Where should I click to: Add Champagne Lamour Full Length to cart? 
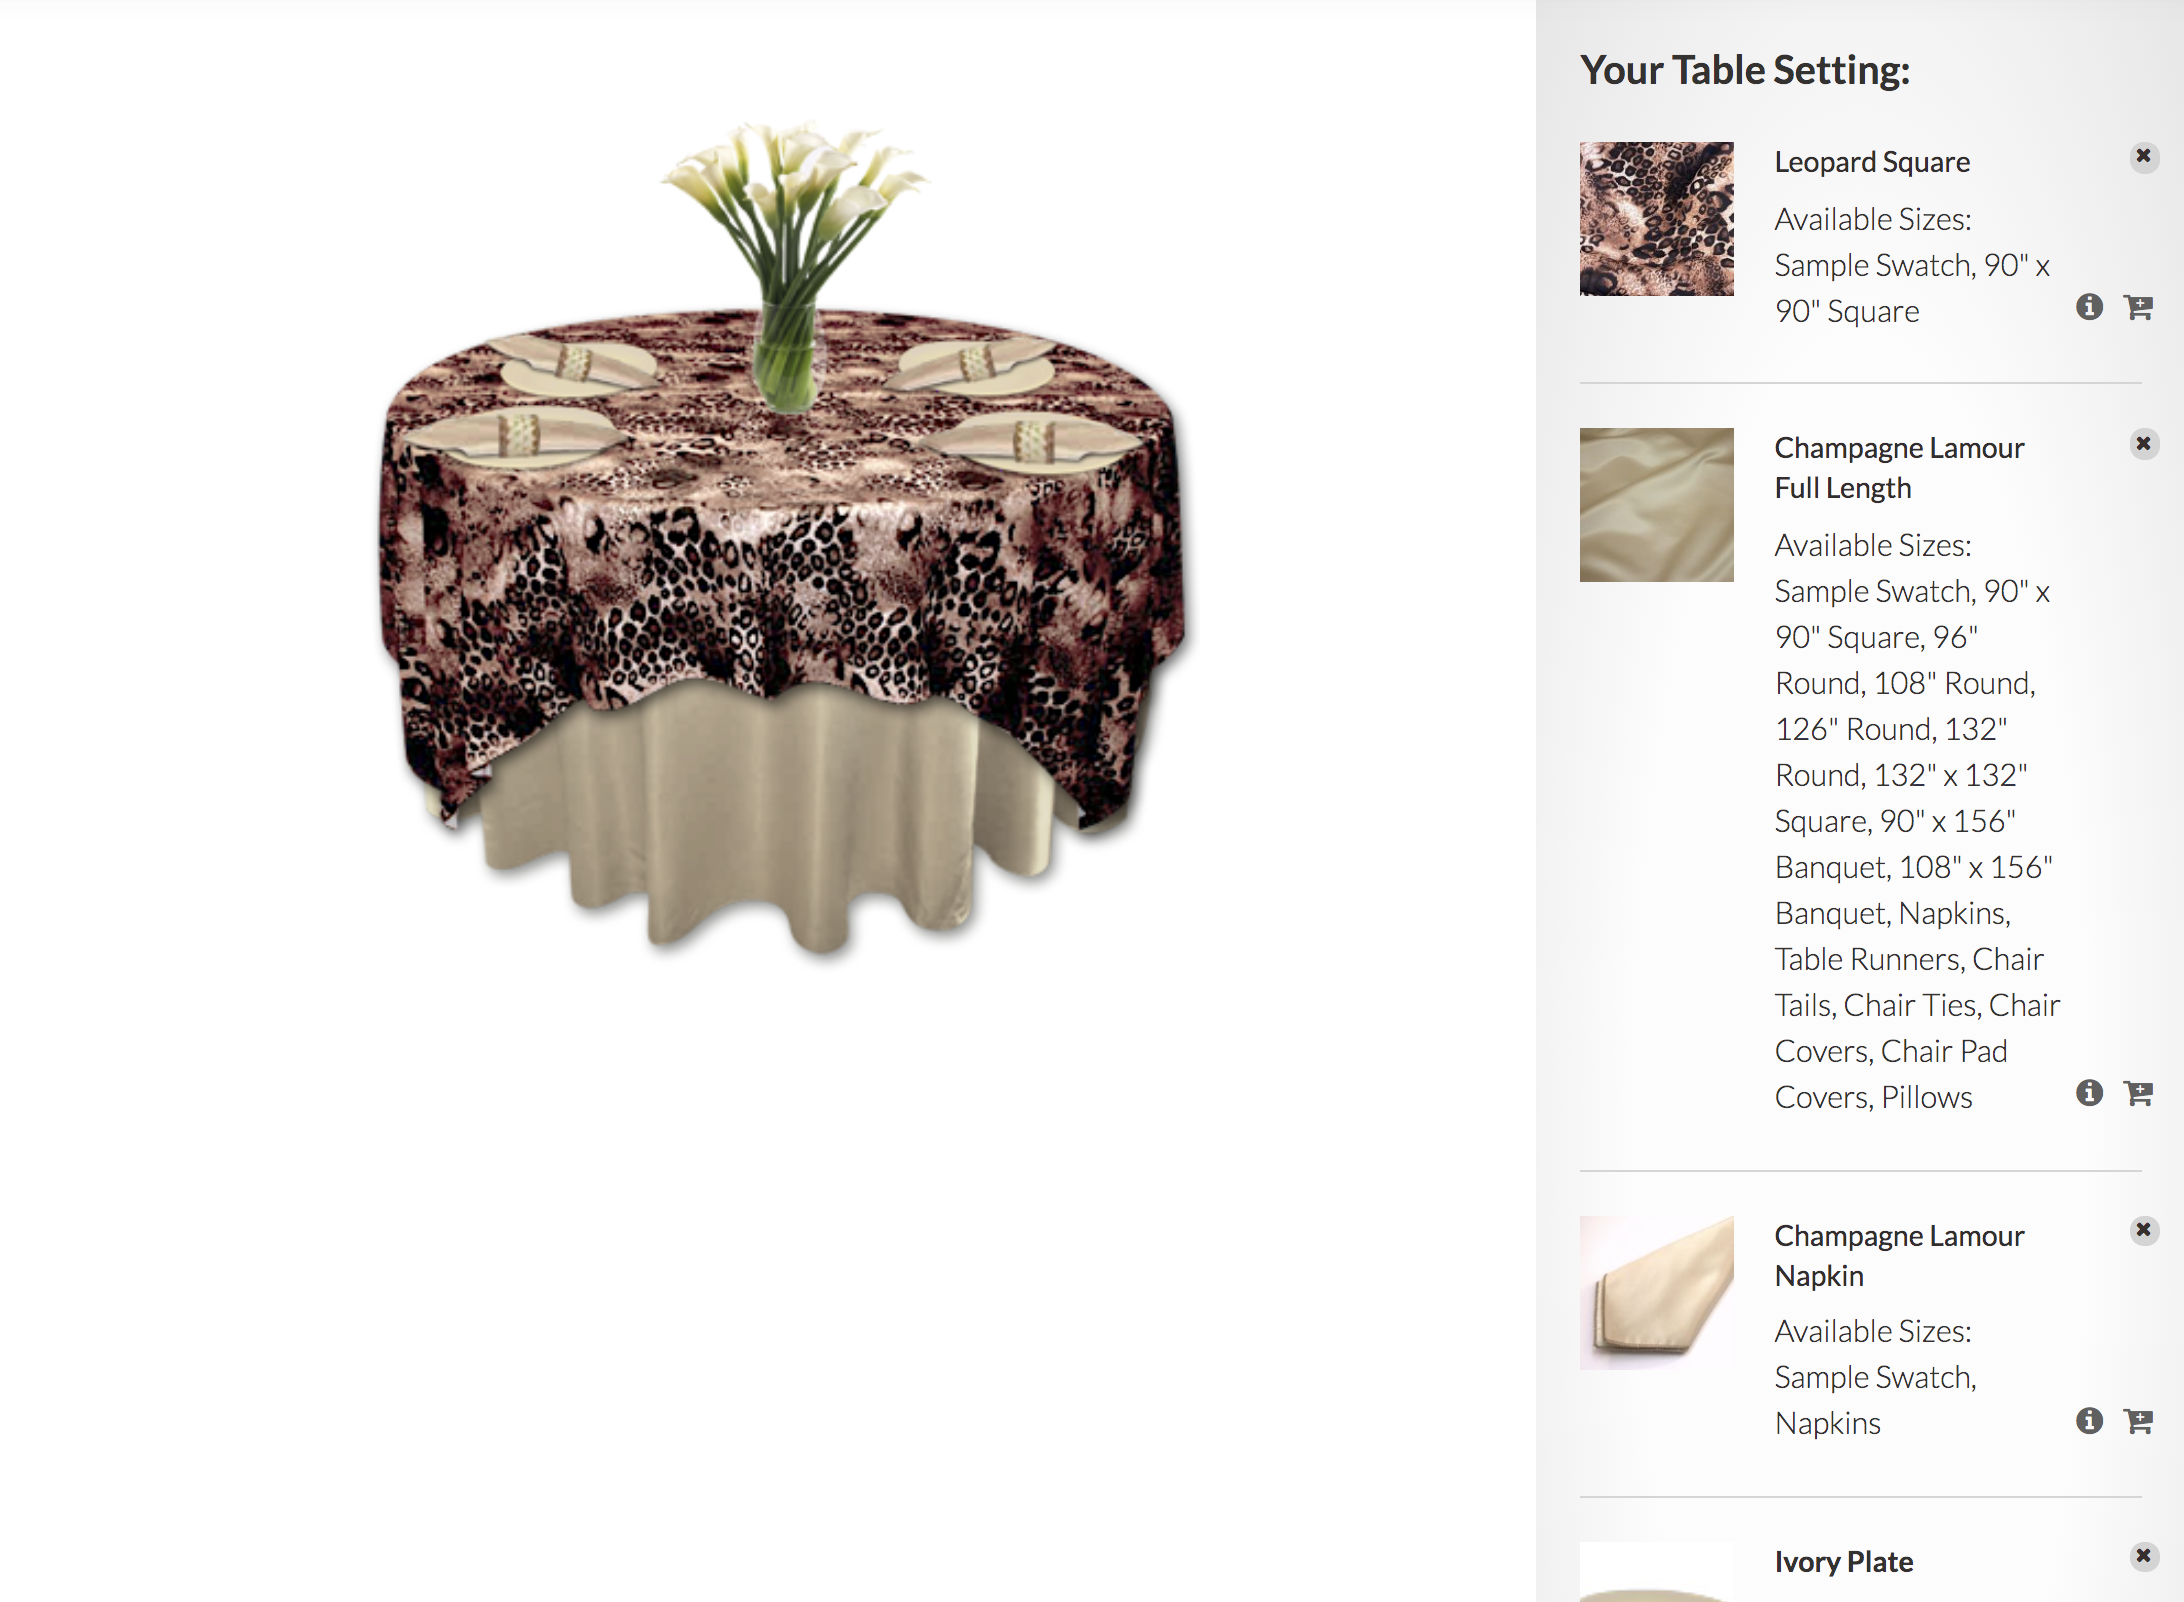2138,1093
